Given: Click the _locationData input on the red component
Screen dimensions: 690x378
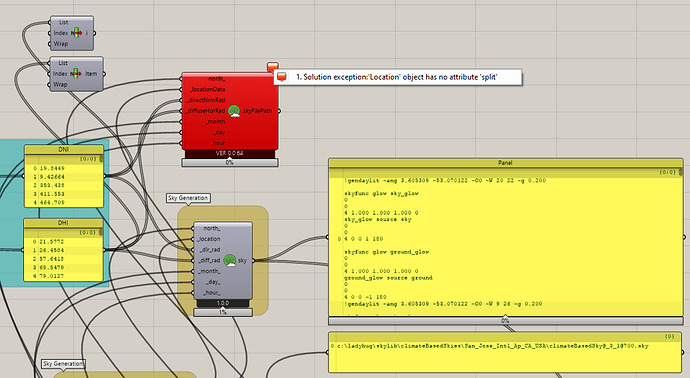Looking at the screenshot, I should click(207, 89).
